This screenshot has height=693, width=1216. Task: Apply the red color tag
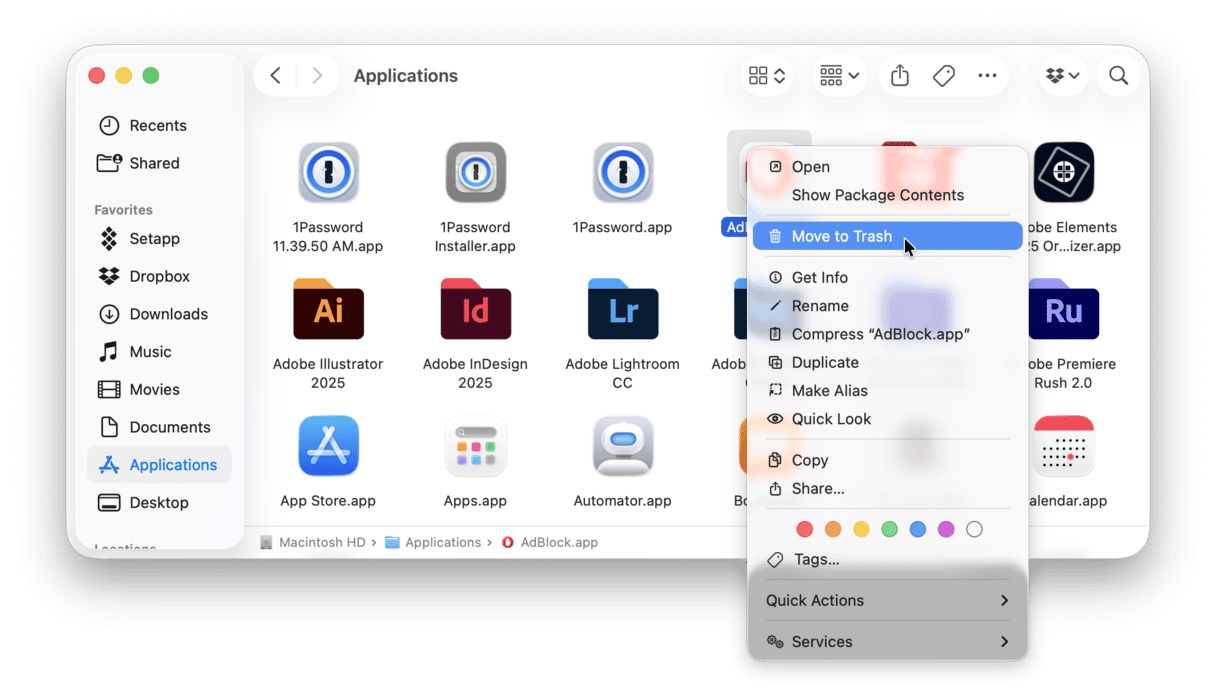804,529
